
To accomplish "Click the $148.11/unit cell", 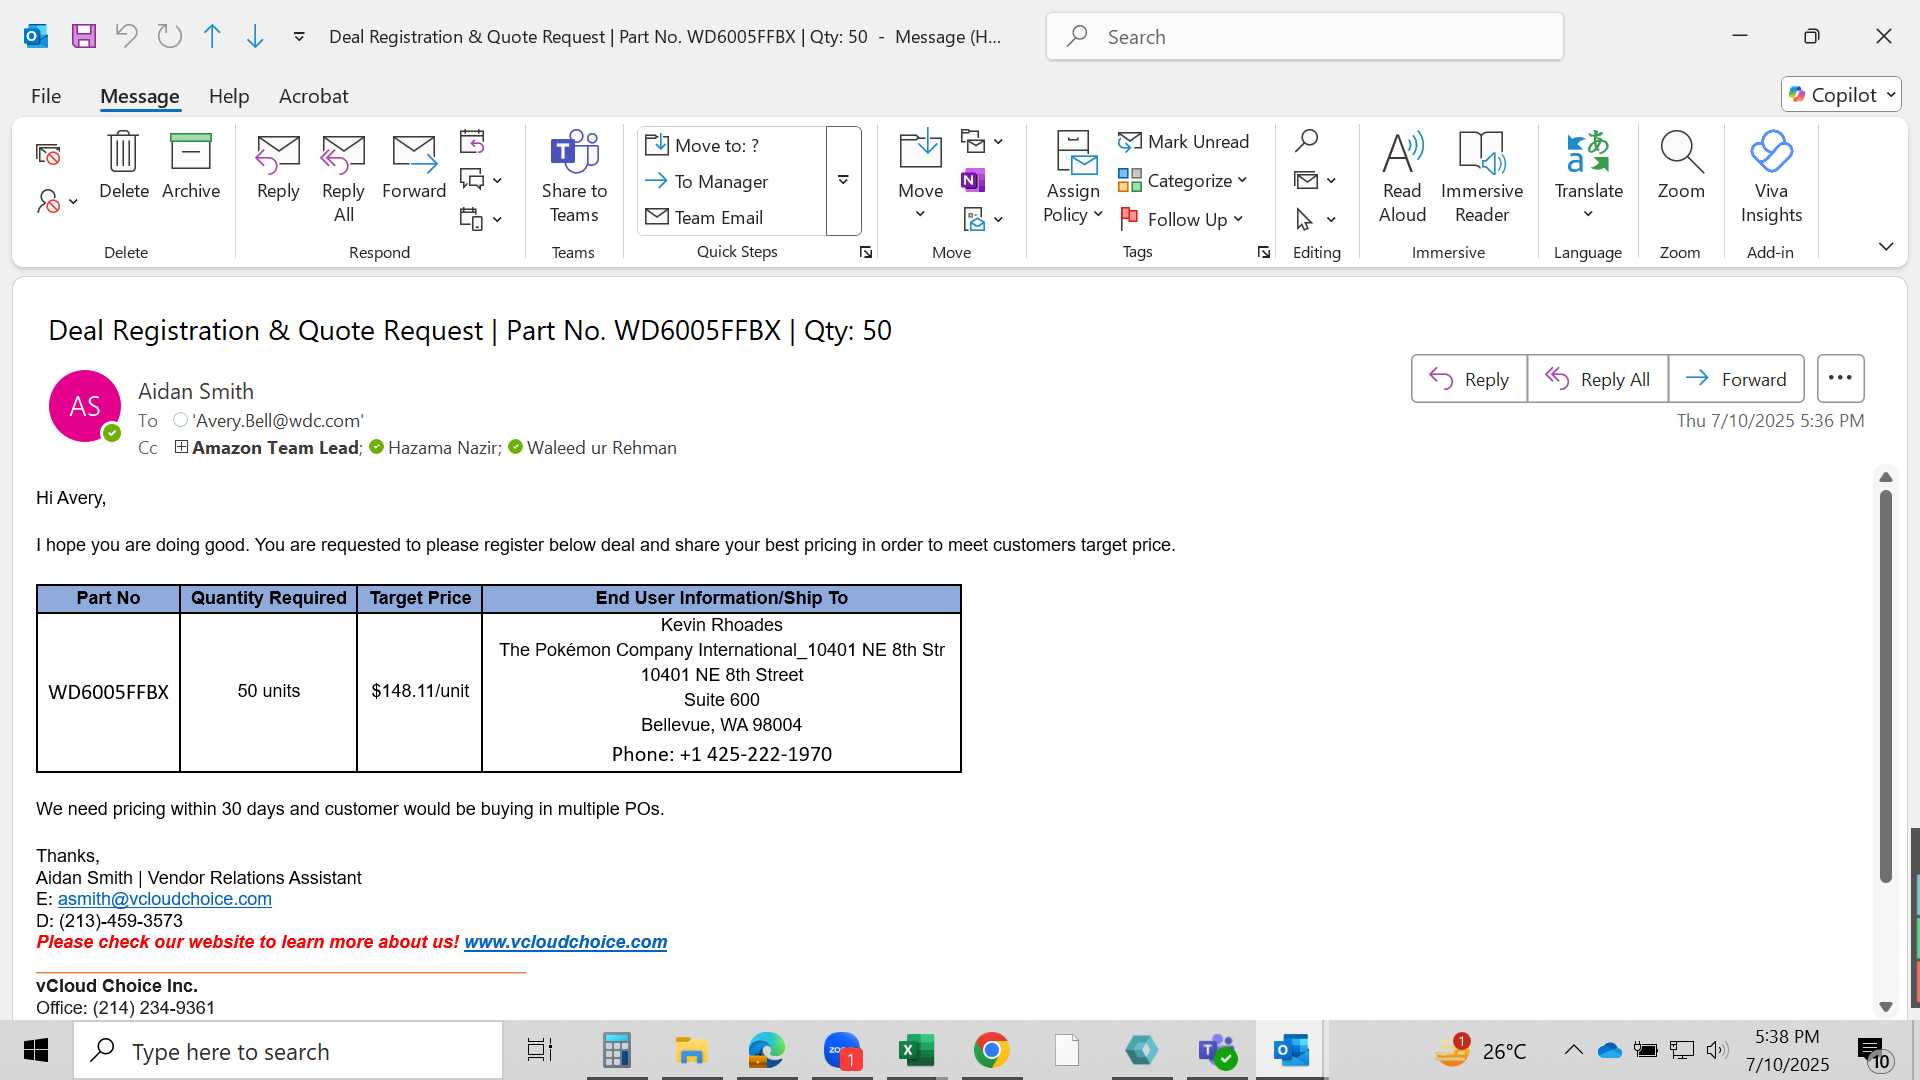I will tap(420, 691).
